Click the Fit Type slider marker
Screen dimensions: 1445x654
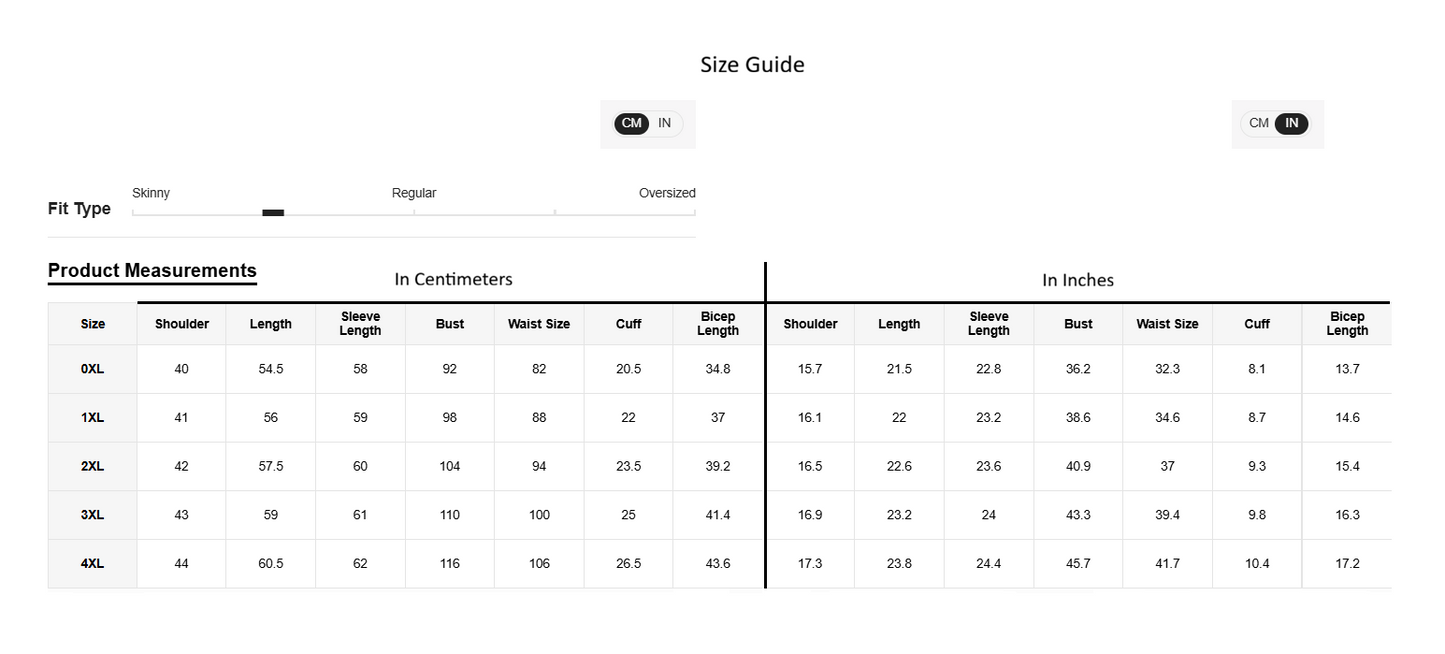pos(273,212)
